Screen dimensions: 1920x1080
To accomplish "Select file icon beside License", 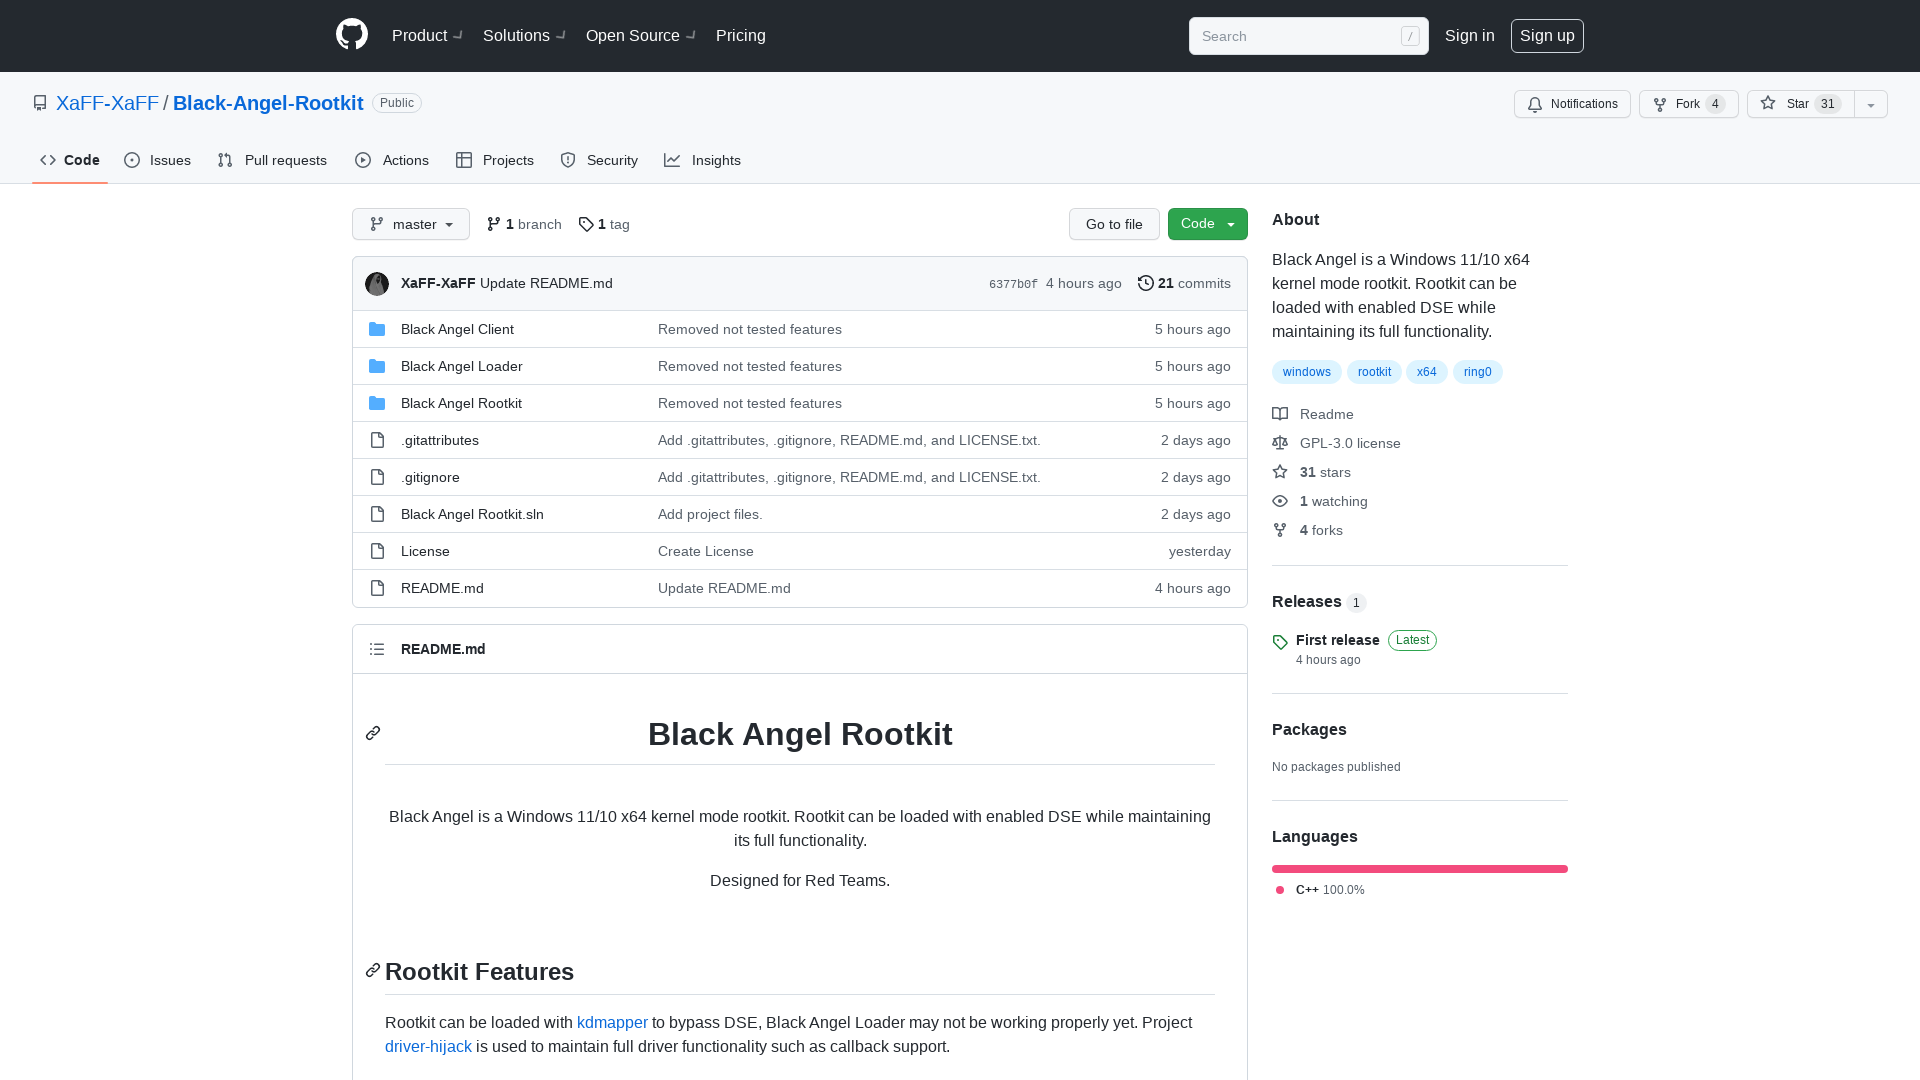I will pyautogui.click(x=377, y=551).
